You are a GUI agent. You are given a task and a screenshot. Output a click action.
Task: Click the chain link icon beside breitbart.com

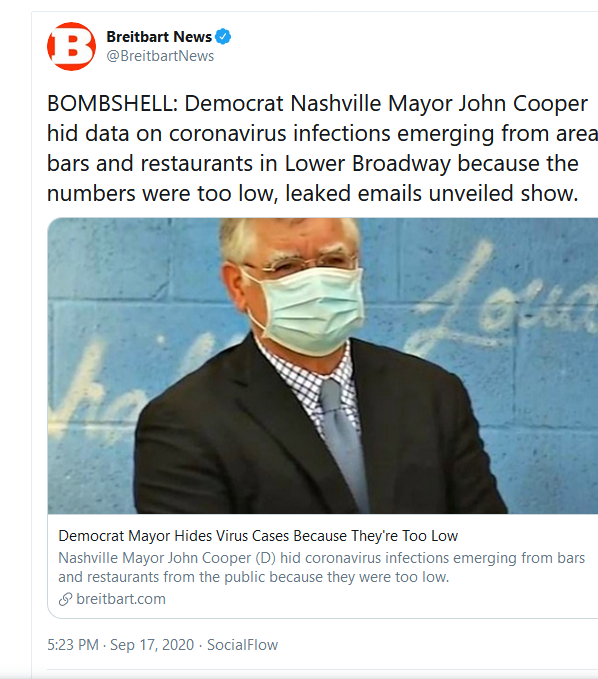[65, 599]
